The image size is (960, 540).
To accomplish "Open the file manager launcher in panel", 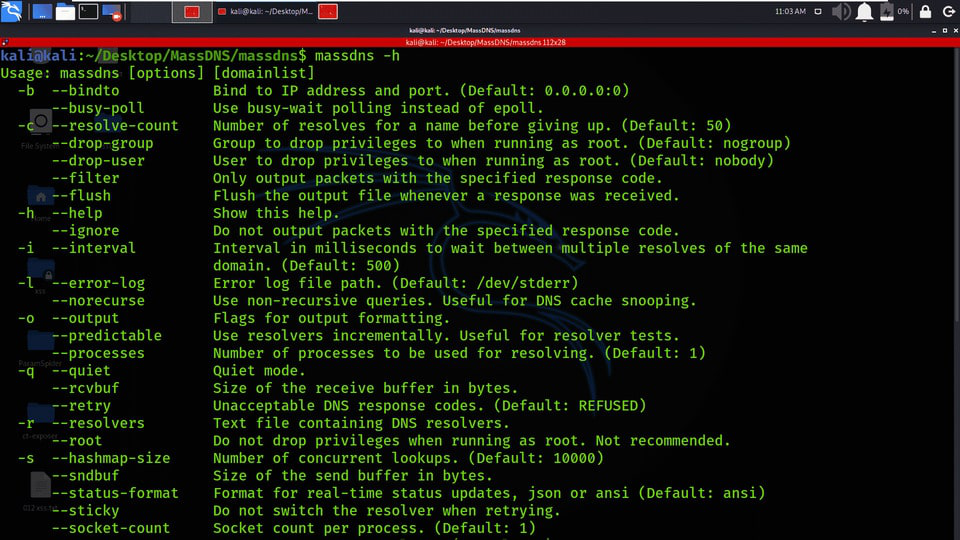I will [x=65, y=12].
